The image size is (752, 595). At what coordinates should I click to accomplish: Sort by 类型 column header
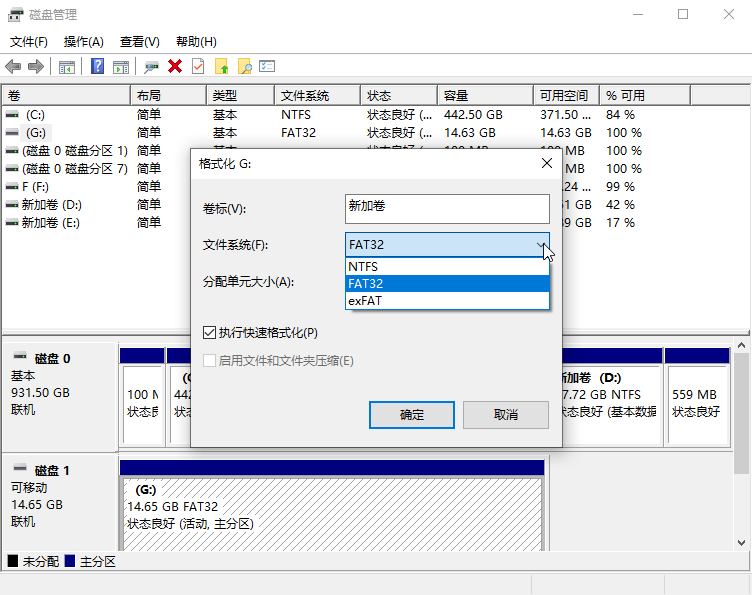tap(240, 95)
